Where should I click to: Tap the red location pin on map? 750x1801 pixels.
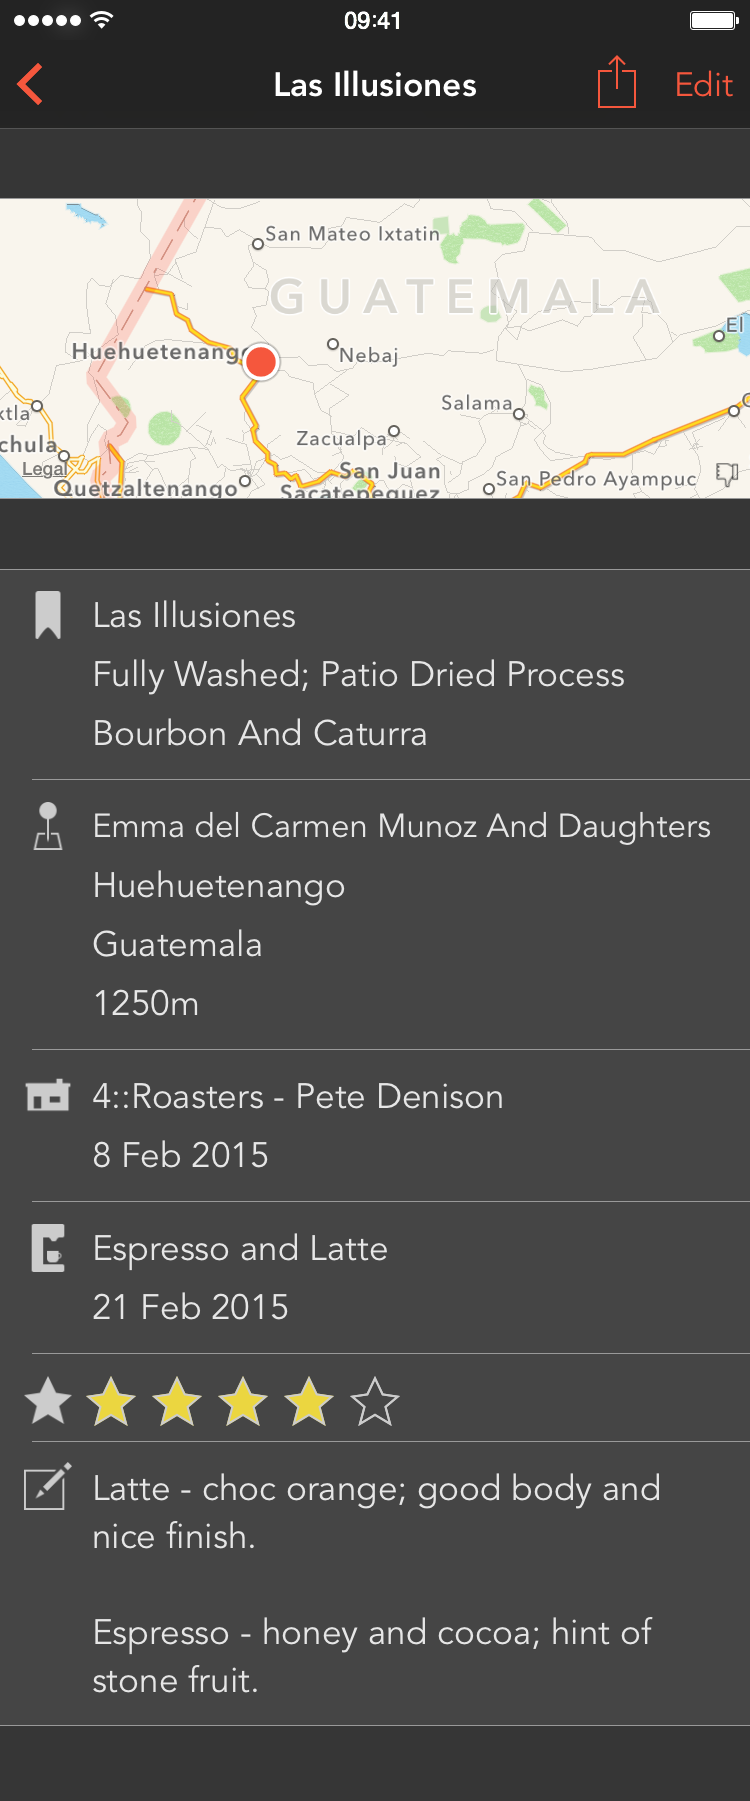(261, 361)
